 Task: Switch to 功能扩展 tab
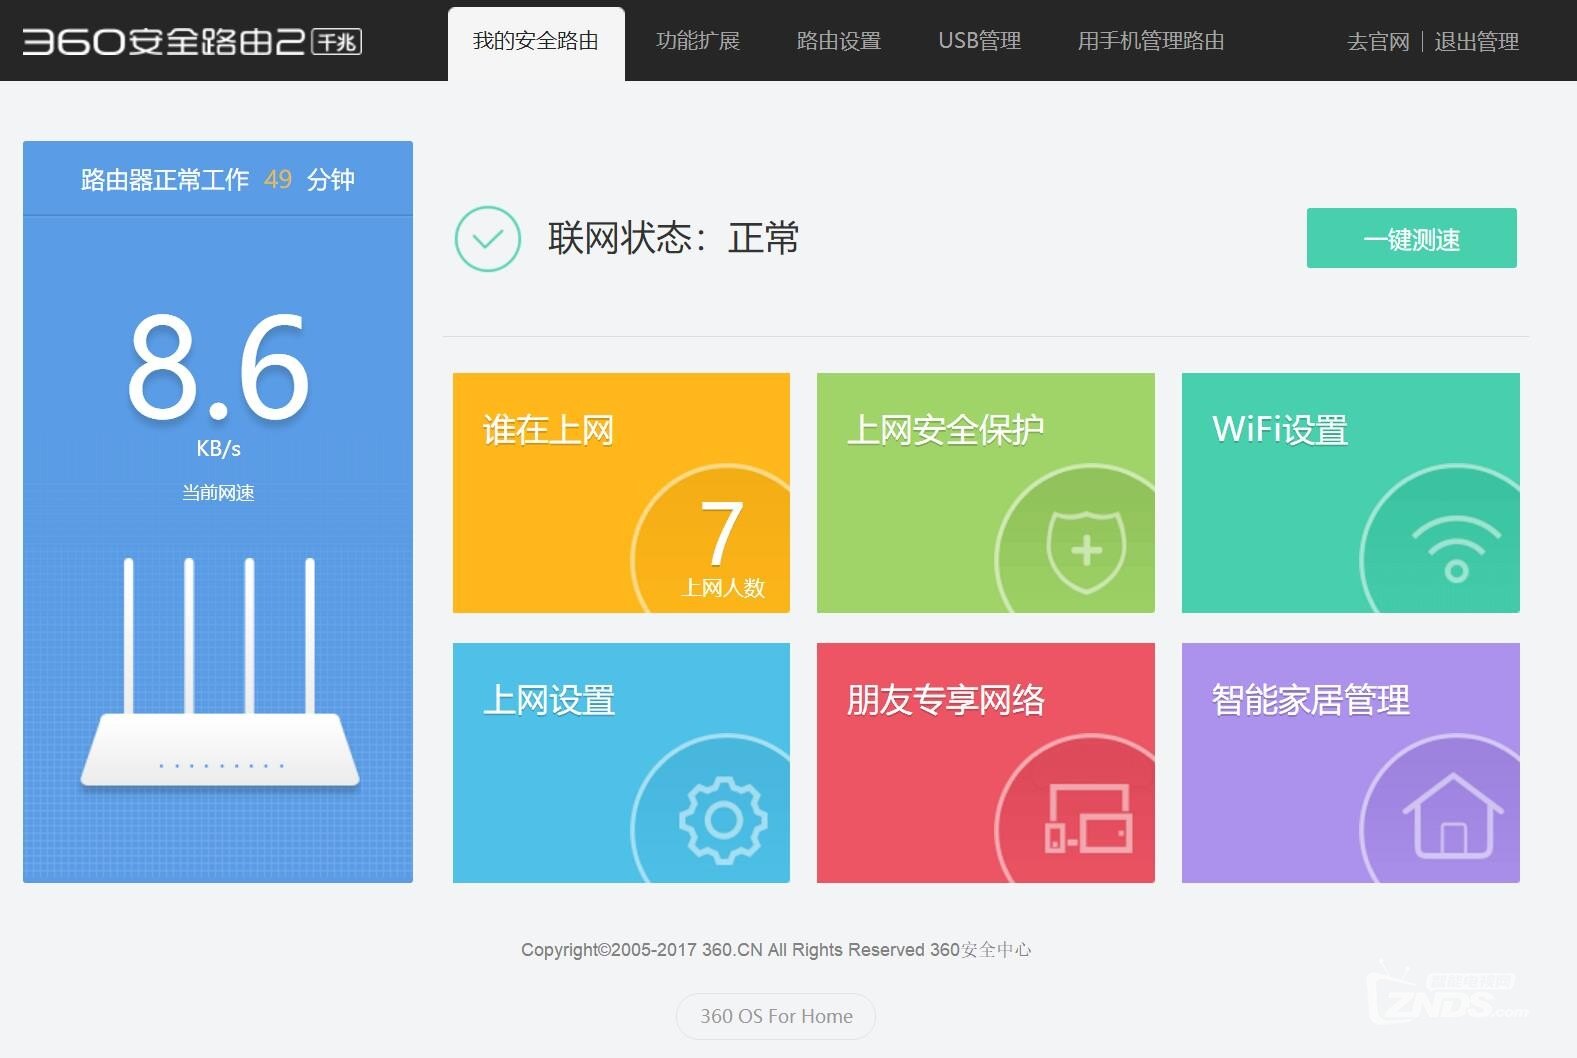tap(698, 41)
